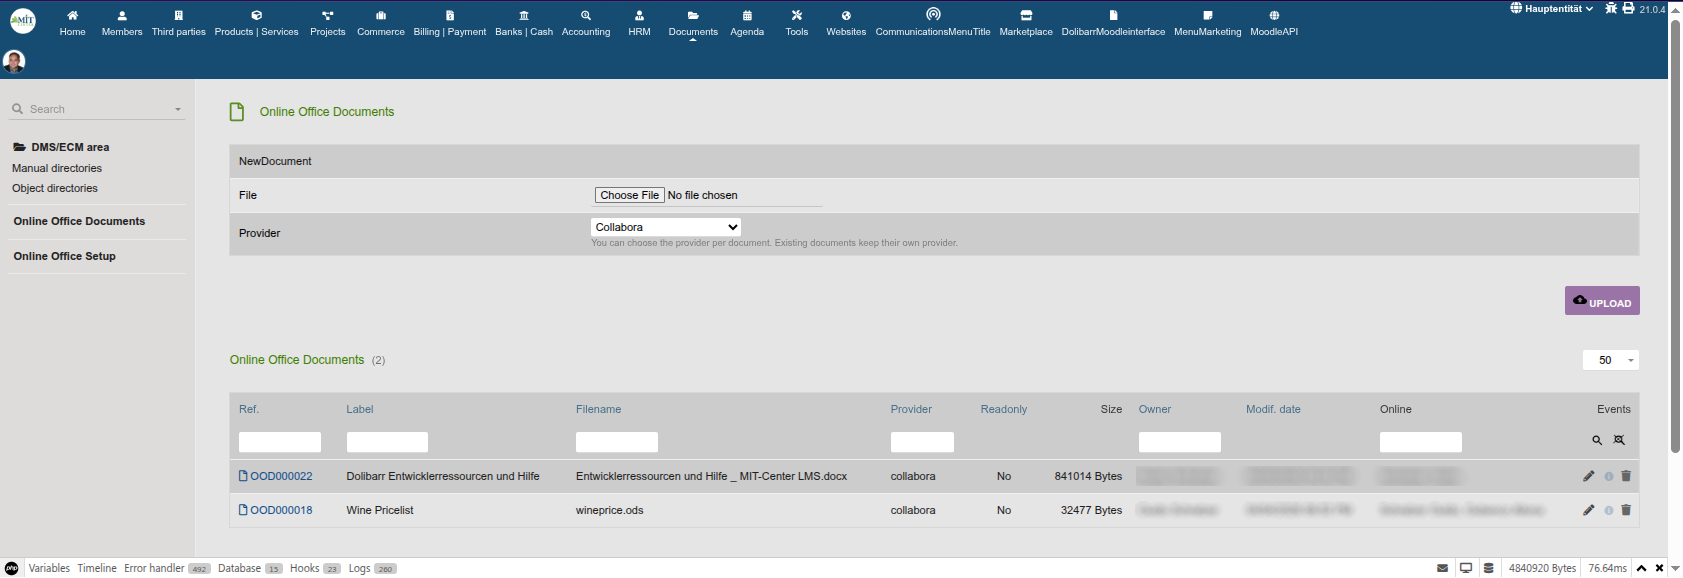Screen dimensions: 1683x578
Task: Click the Choose File button
Action: coord(629,195)
